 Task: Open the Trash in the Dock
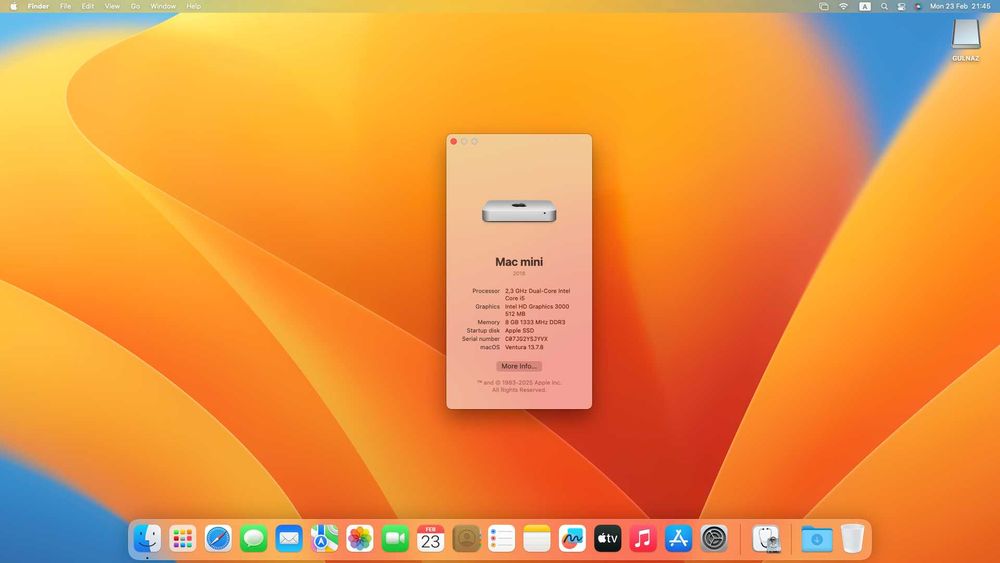(x=852, y=539)
